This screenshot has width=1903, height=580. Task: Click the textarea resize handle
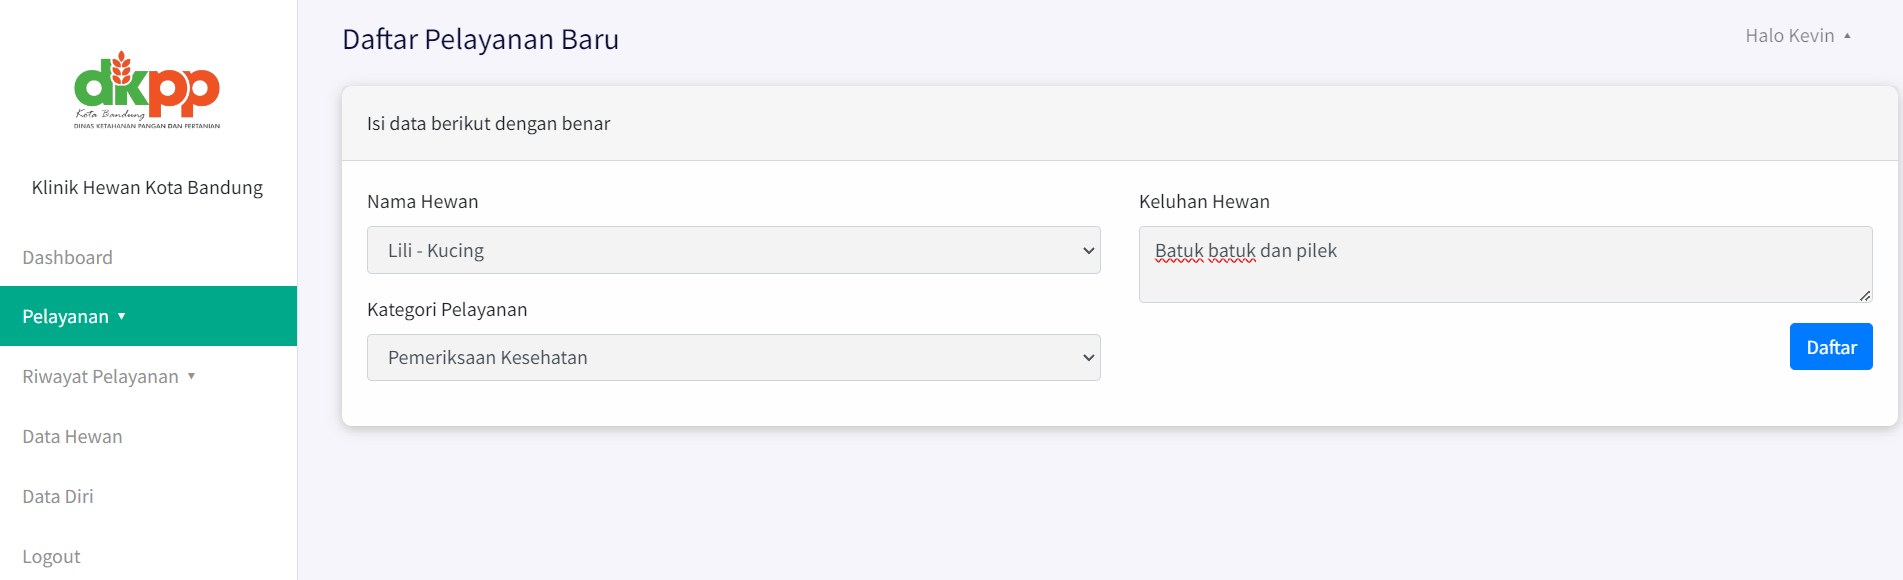coord(1865,296)
